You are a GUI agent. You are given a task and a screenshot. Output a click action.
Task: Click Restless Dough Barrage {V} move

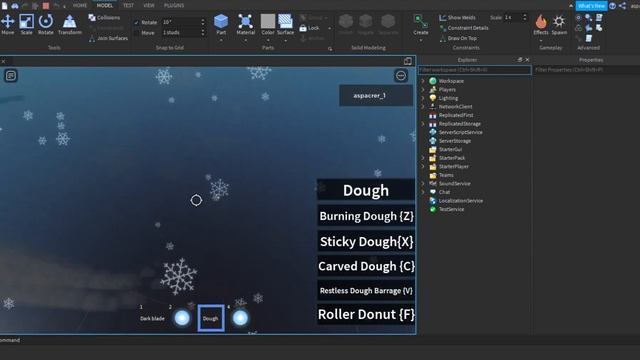pyautogui.click(x=366, y=291)
